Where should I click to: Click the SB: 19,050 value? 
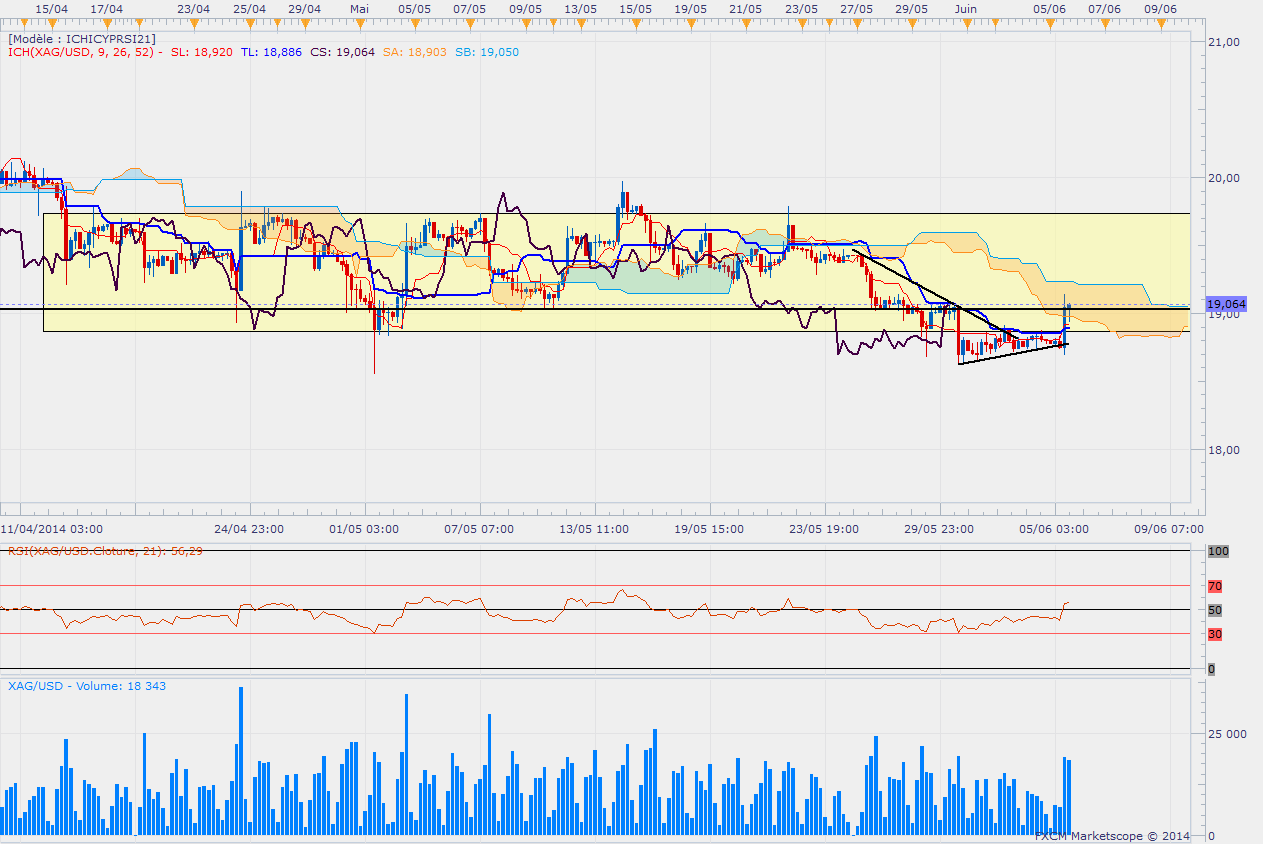coord(487,52)
